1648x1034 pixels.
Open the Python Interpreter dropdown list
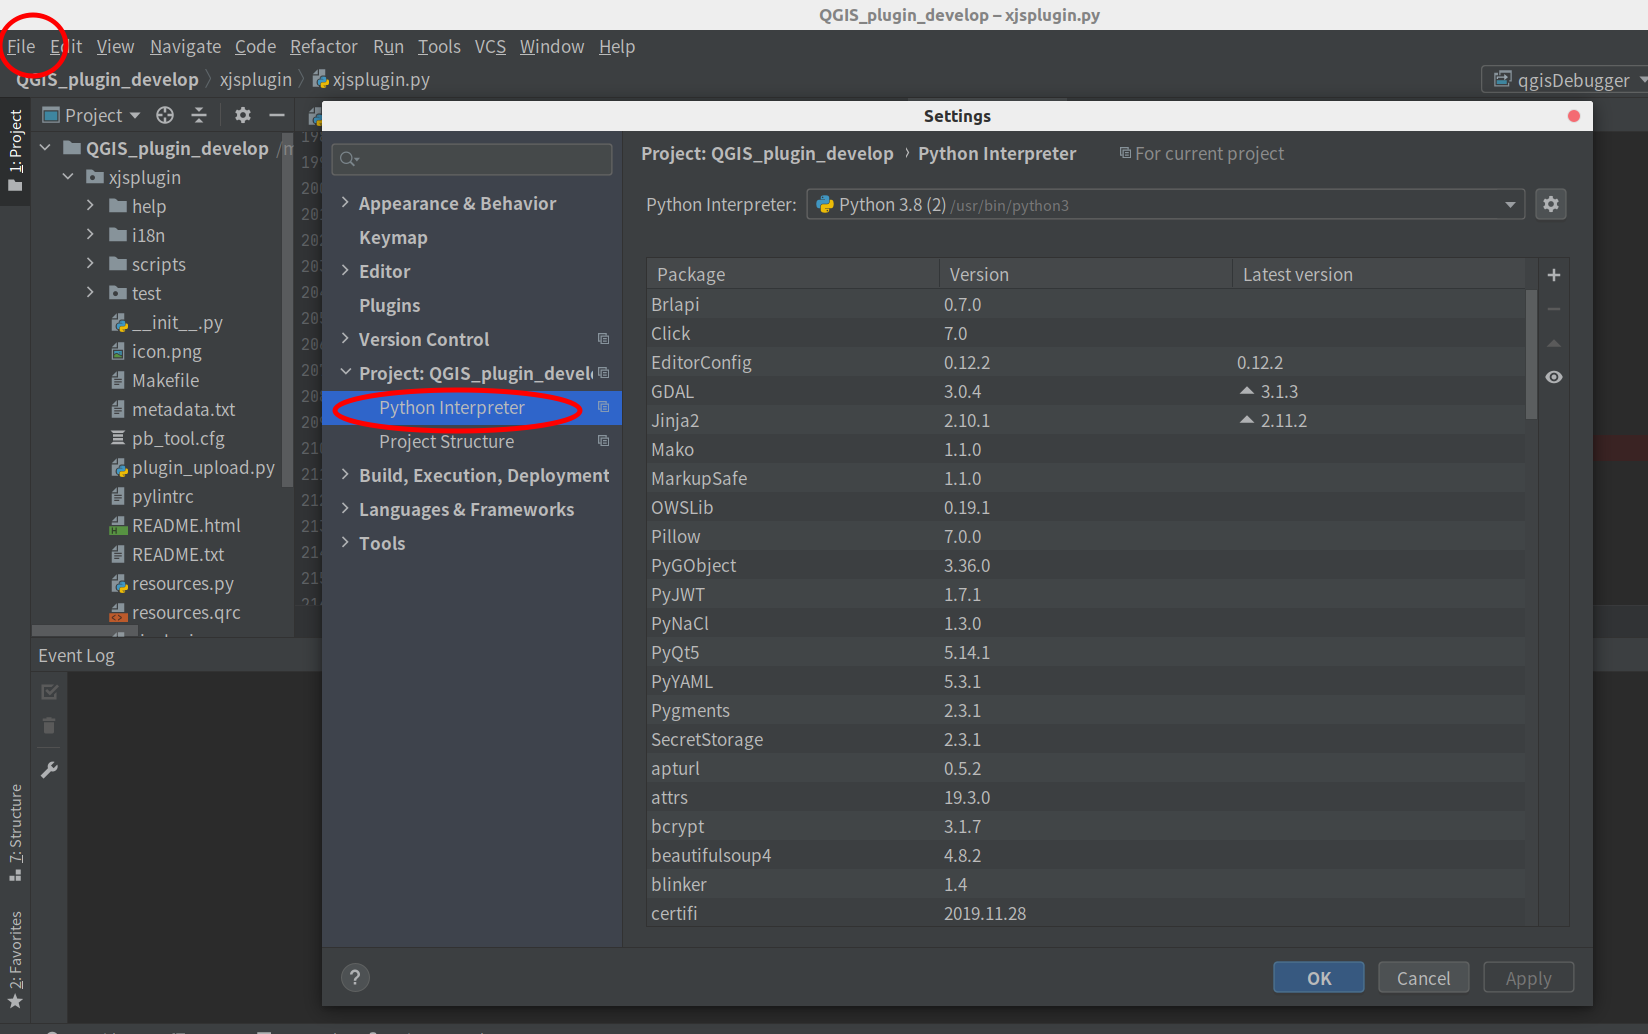coord(1511,204)
